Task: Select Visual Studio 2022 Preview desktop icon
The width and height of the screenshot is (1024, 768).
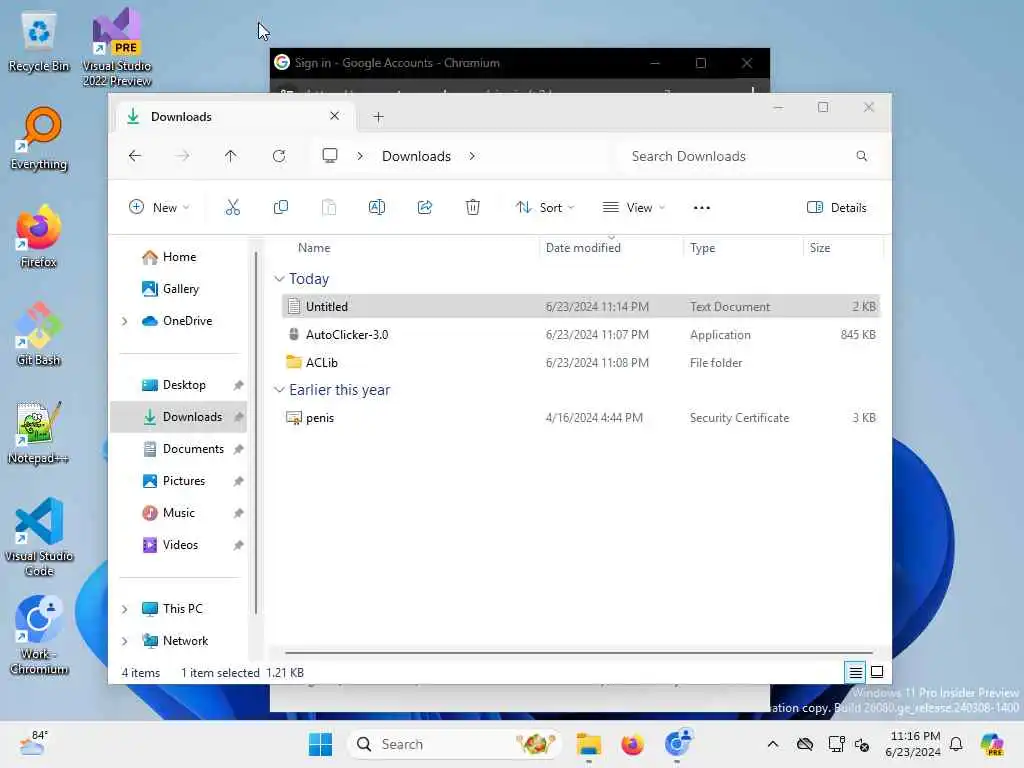Action: [117, 48]
